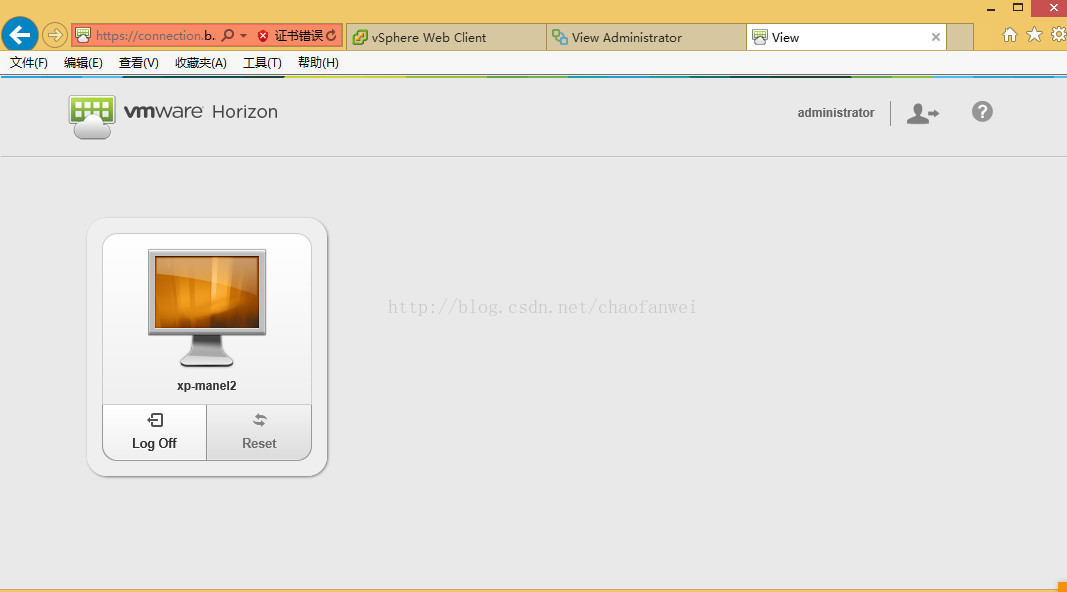Click the vmware Horizon title text
Image resolution: width=1067 pixels, height=592 pixels.
pos(201,112)
